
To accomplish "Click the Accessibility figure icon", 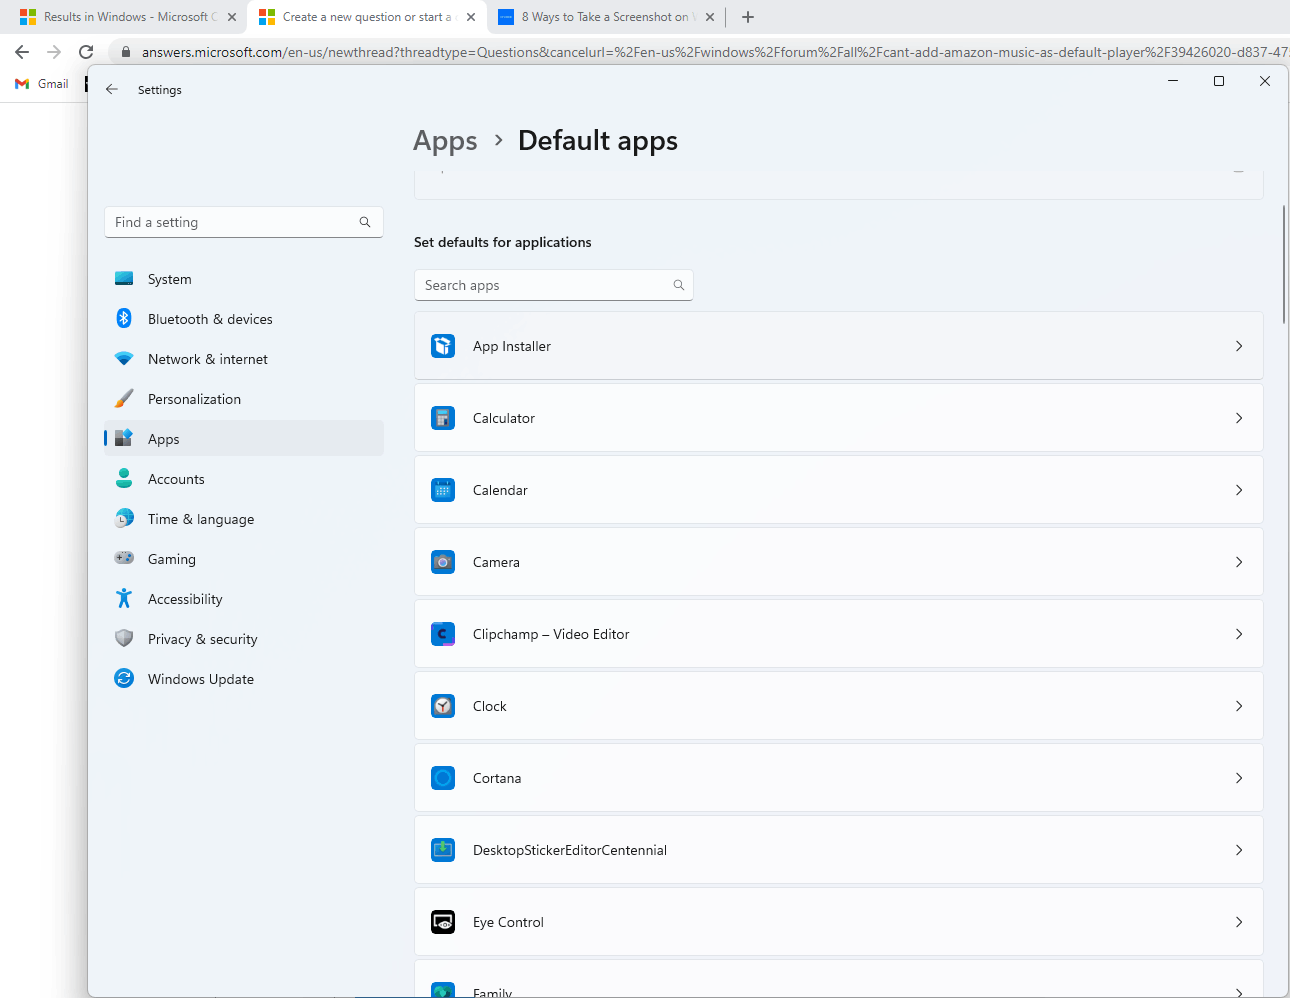I will 124,598.
